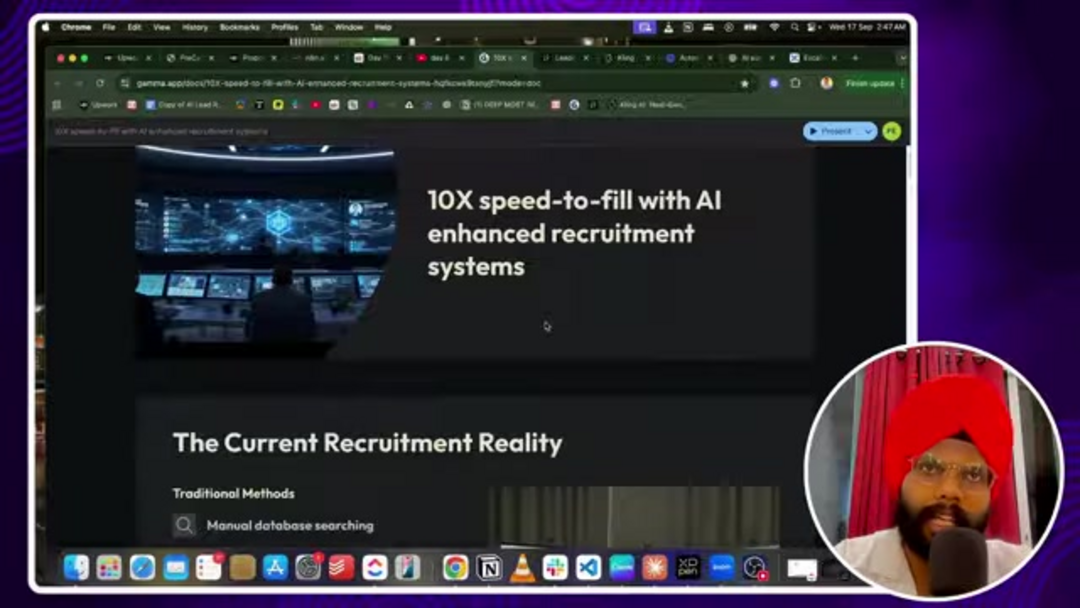Open macOS Control Center in menu bar
Screen dimensions: 1080x608
coord(811,27)
